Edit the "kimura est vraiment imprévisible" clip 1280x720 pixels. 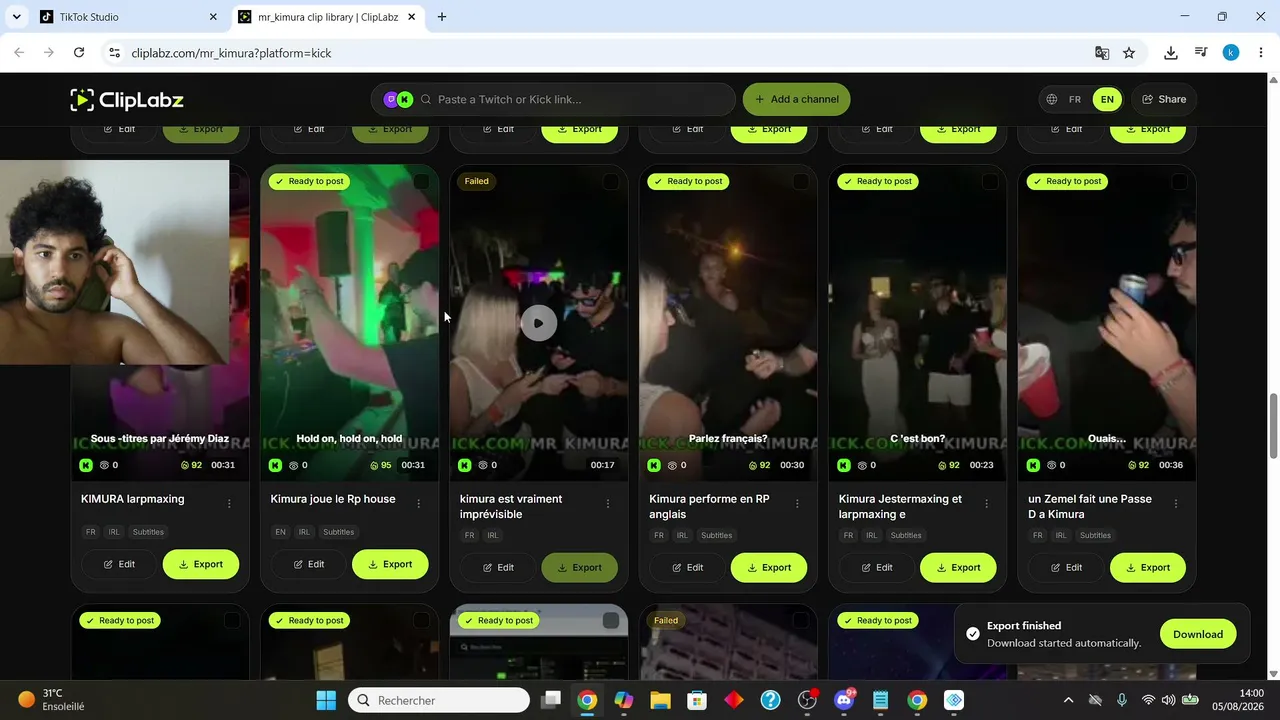pyautogui.click(x=497, y=567)
